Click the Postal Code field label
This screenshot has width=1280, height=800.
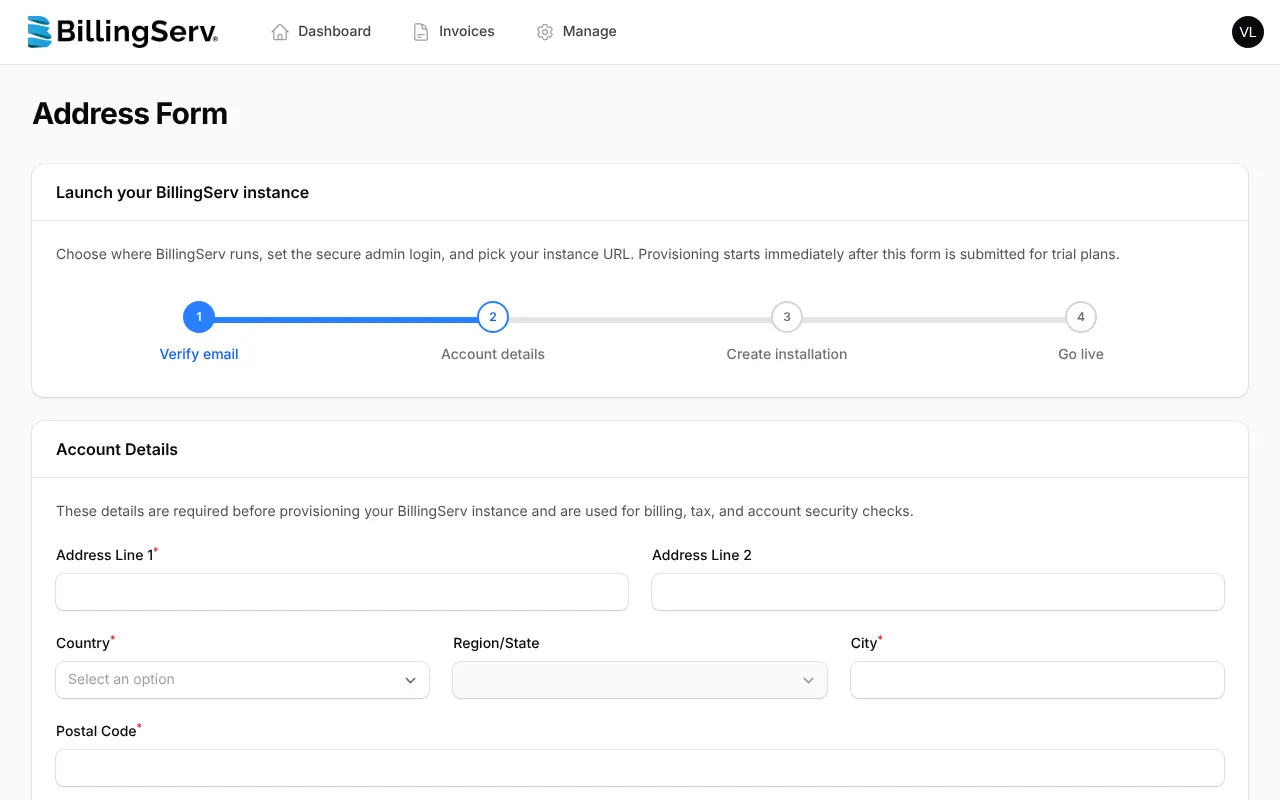pyautogui.click(x=96, y=731)
